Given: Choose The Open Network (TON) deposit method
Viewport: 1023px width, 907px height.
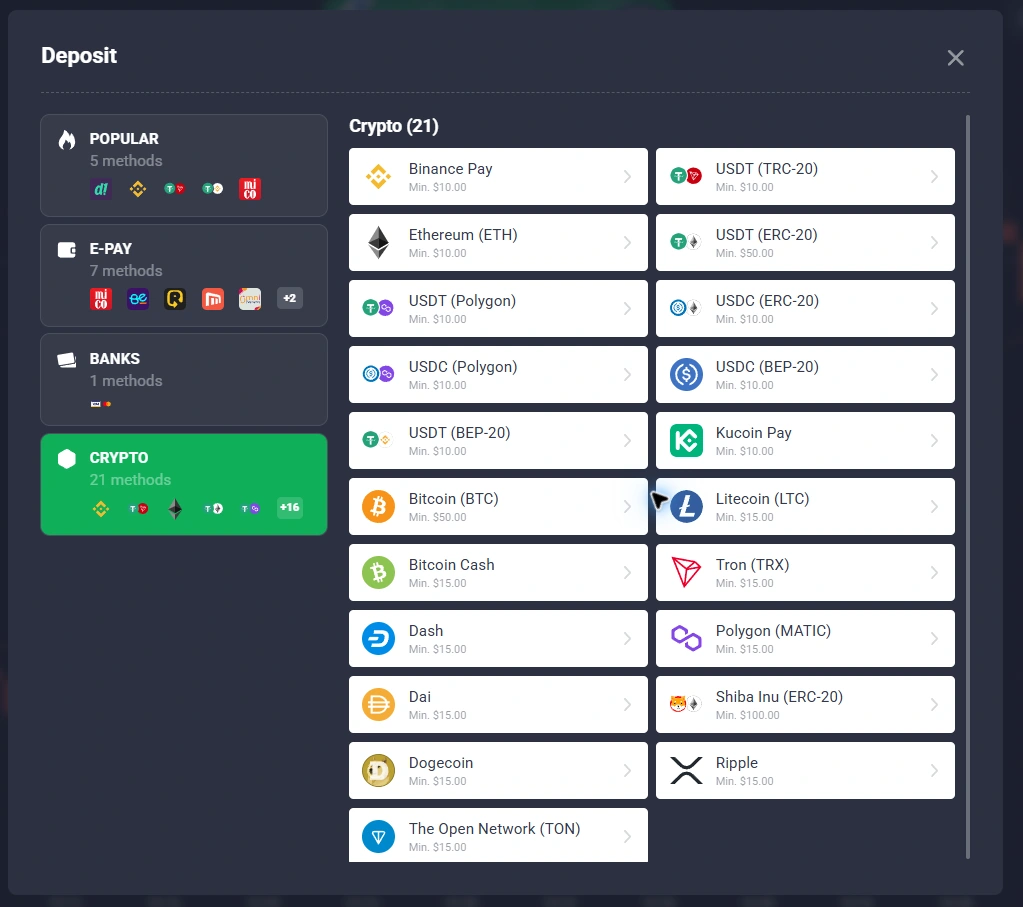Looking at the screenshot, I should point(498,835).
